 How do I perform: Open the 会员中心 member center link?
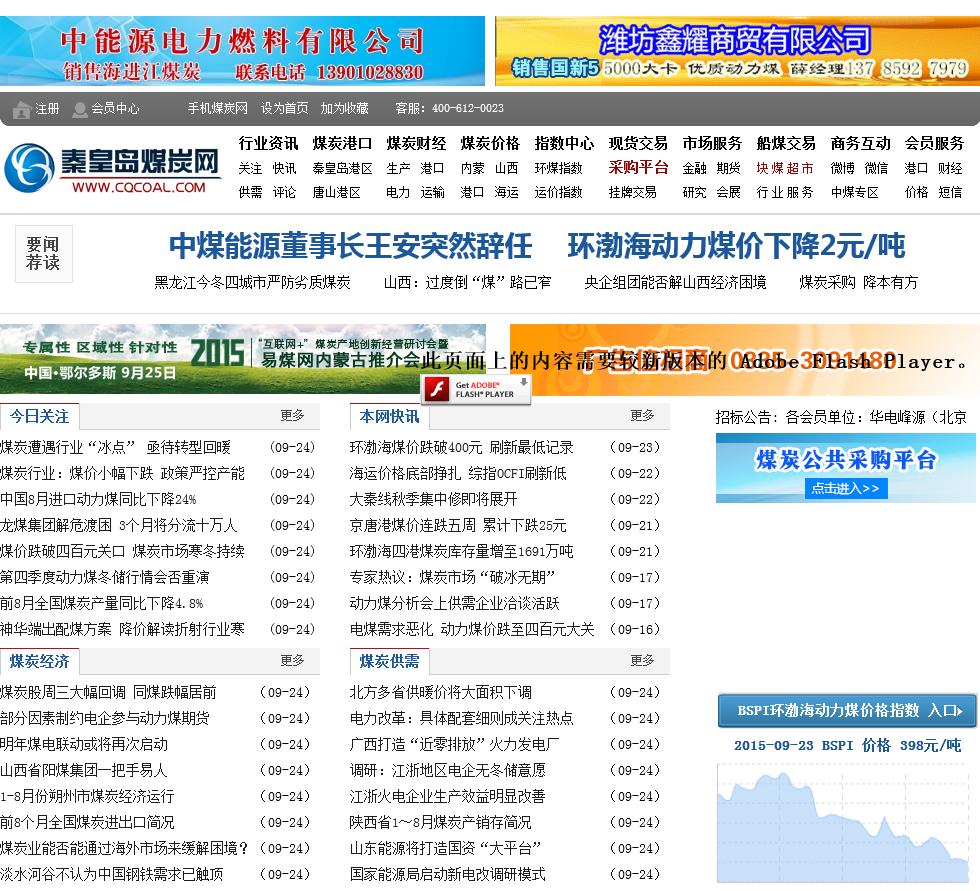pos(115,109)
